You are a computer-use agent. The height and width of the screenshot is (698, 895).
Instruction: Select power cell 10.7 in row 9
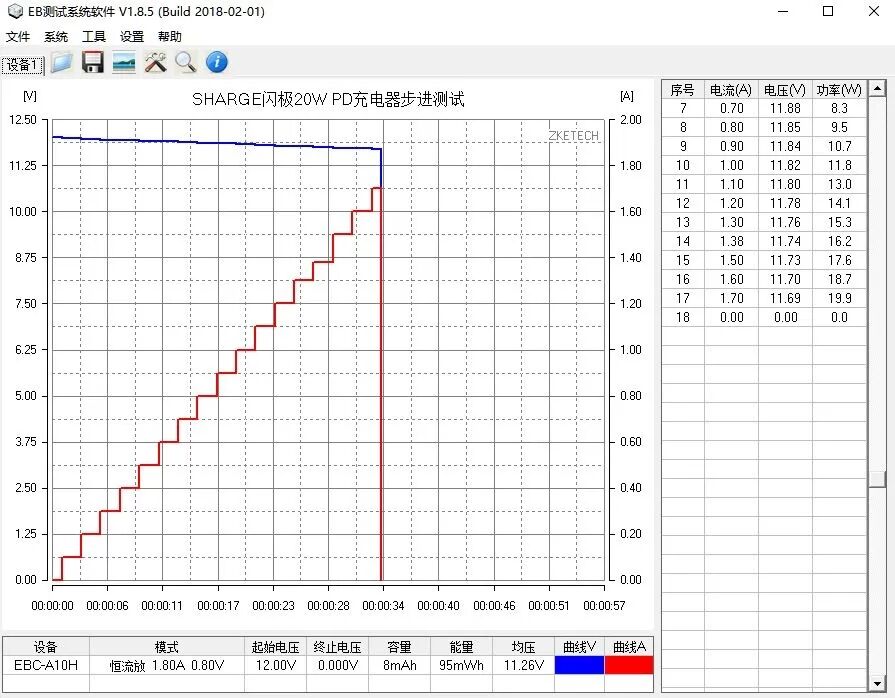pos(839,146)
